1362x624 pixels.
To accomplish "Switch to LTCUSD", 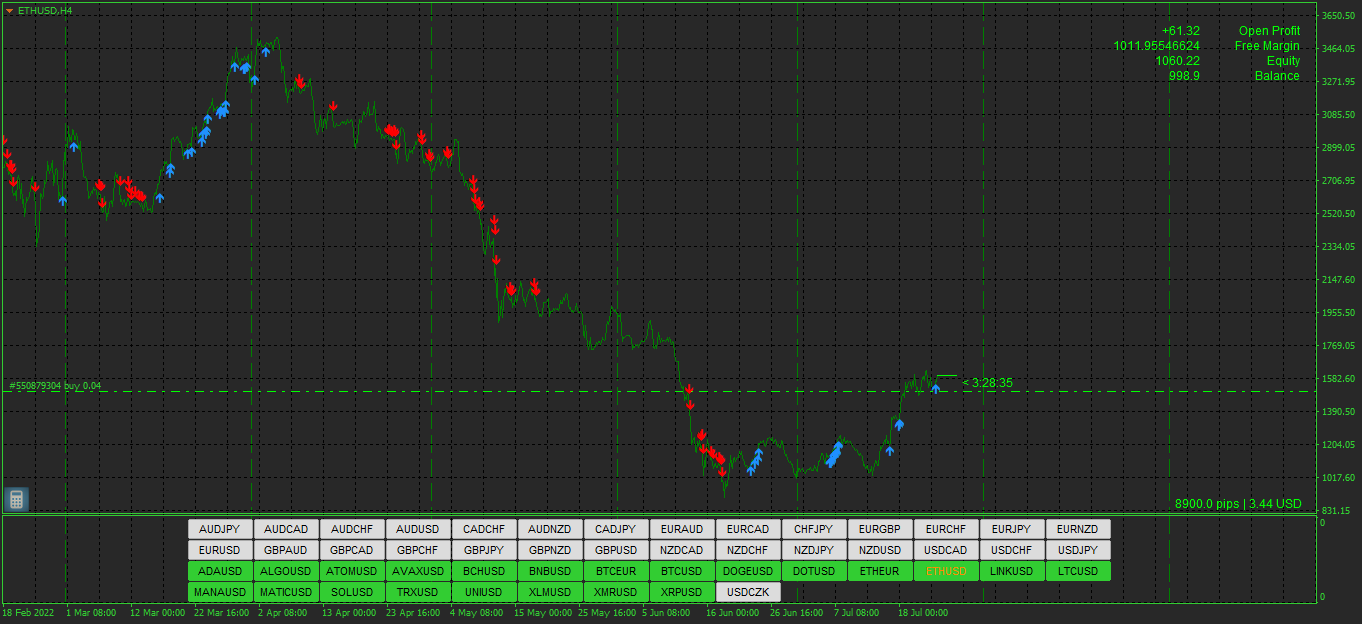I will (x=1077, y=571).
